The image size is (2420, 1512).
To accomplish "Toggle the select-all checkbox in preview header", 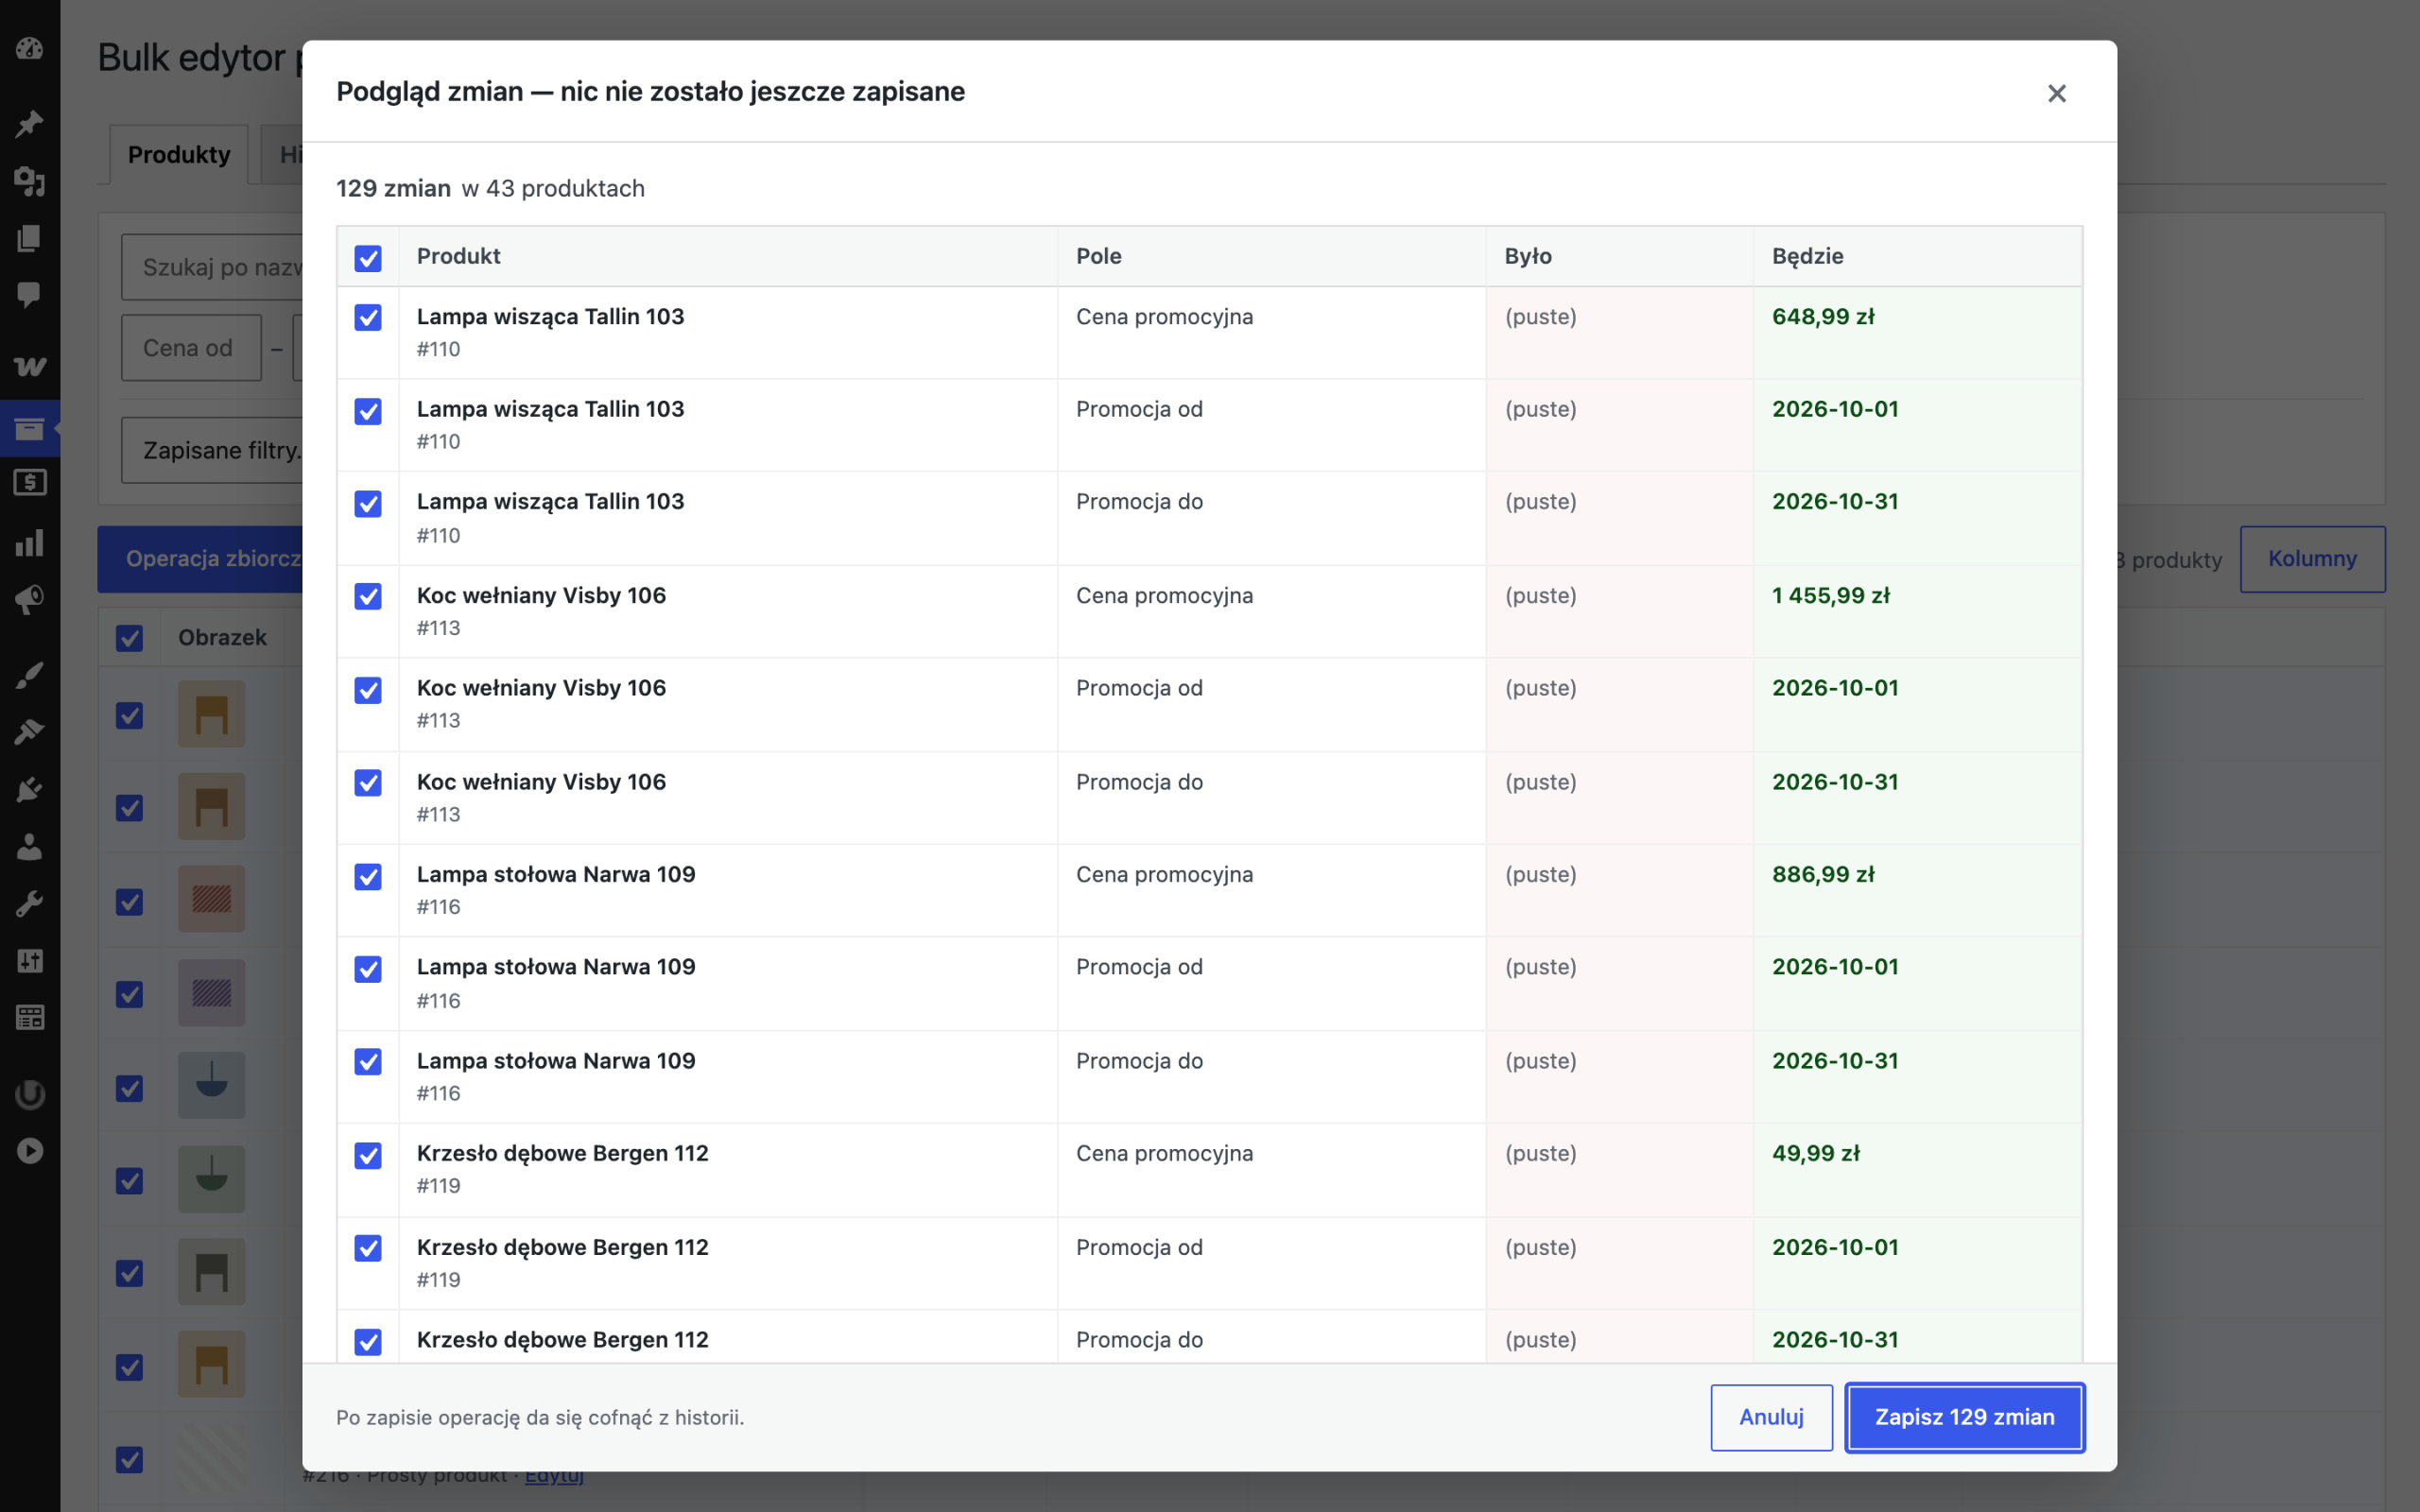I will (368, 258).
